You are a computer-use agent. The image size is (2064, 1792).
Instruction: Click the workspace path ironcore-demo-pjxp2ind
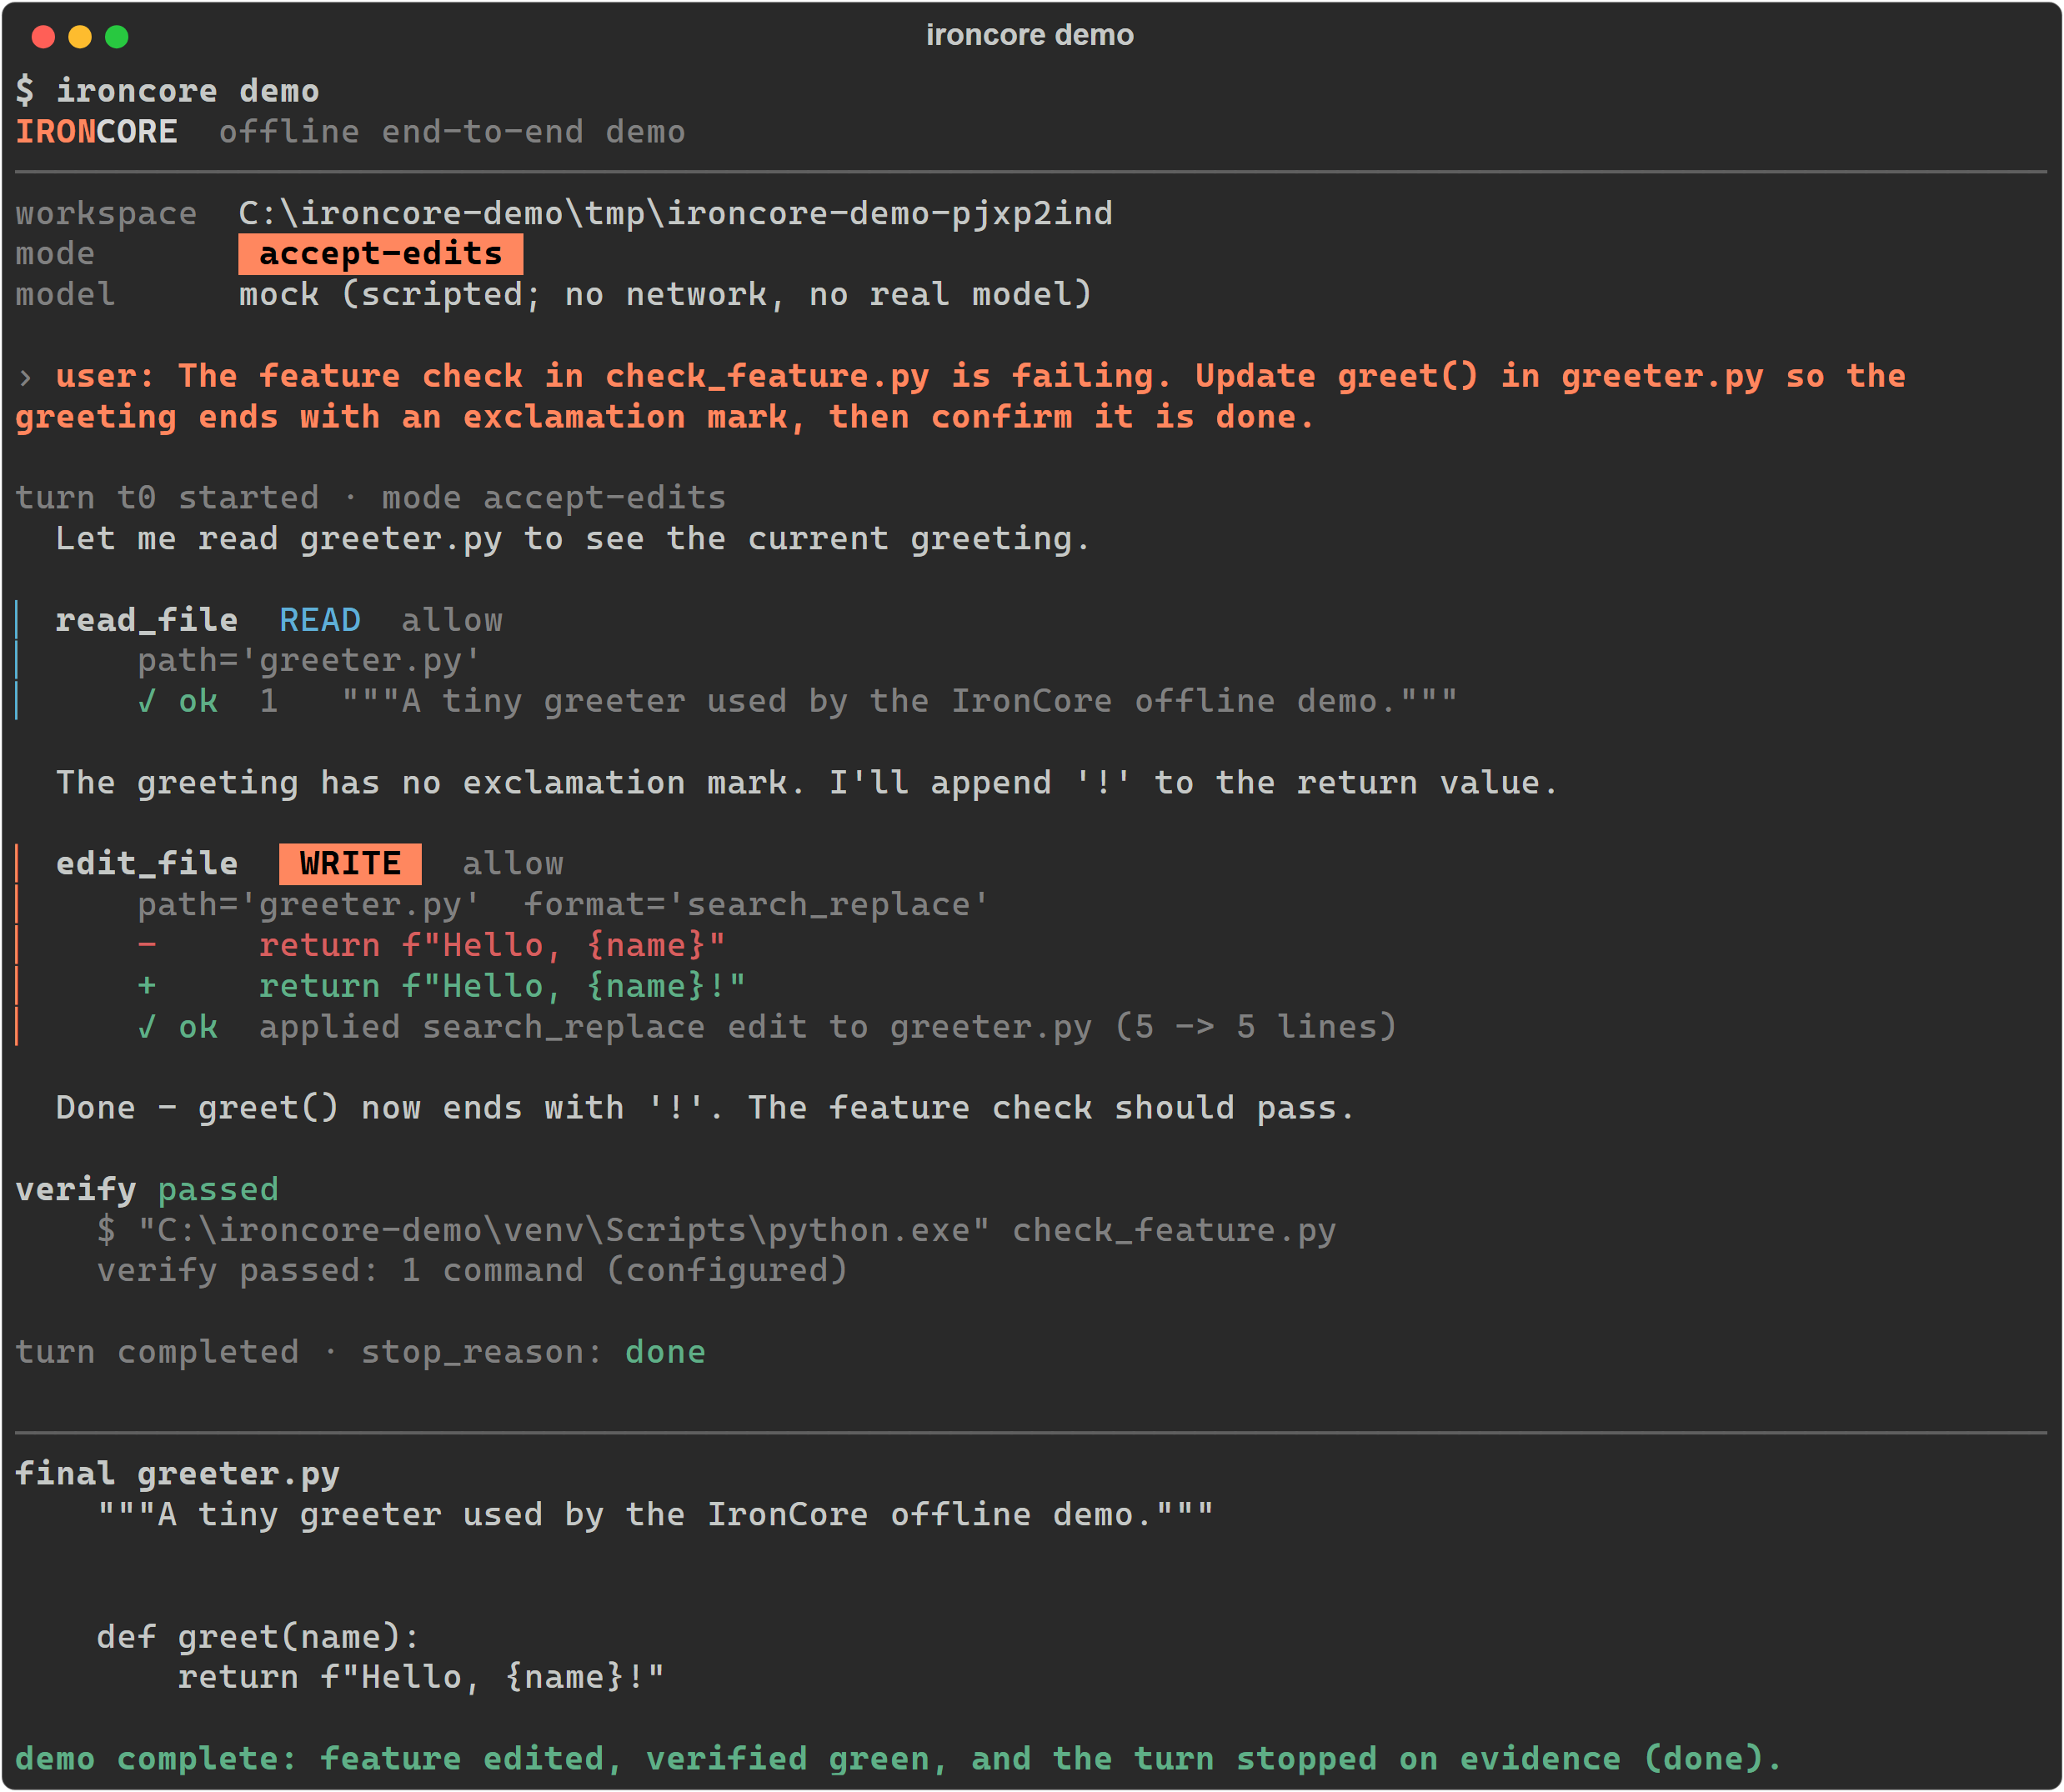(x=675, y=213)
